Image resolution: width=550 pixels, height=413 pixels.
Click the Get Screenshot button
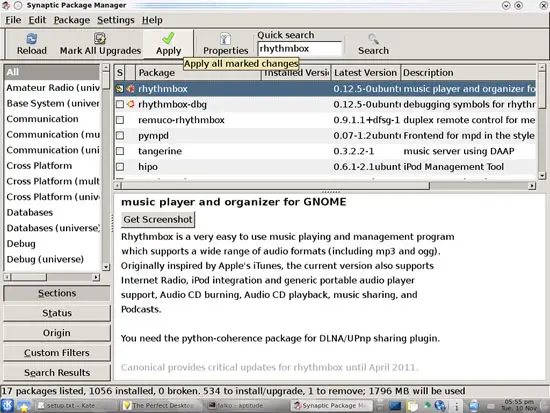tap(158, 219)
